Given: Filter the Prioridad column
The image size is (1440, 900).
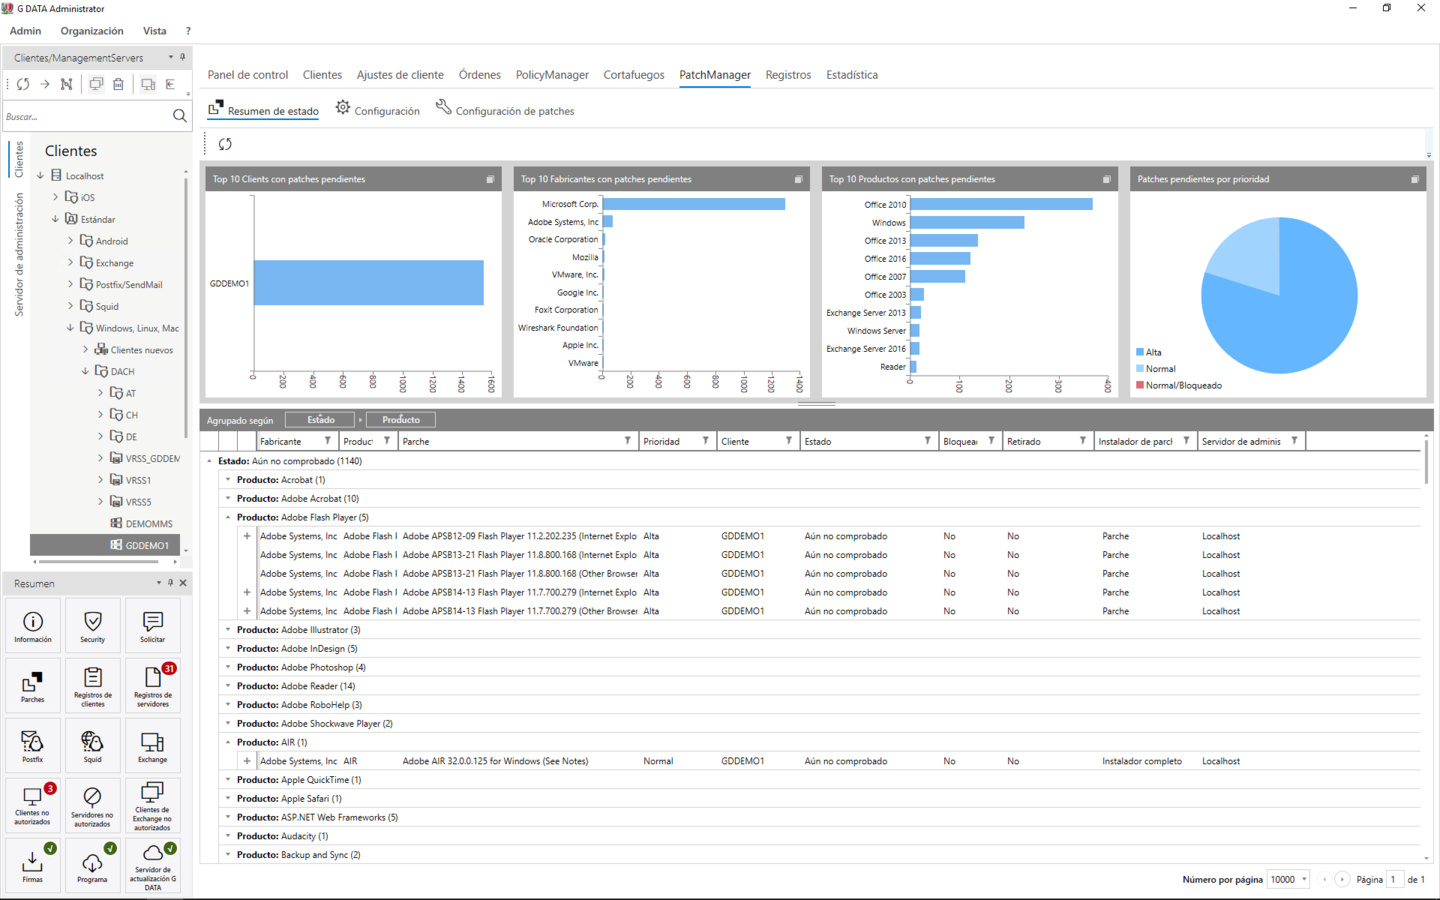Looking at the screenshot, I should [705, 441].
